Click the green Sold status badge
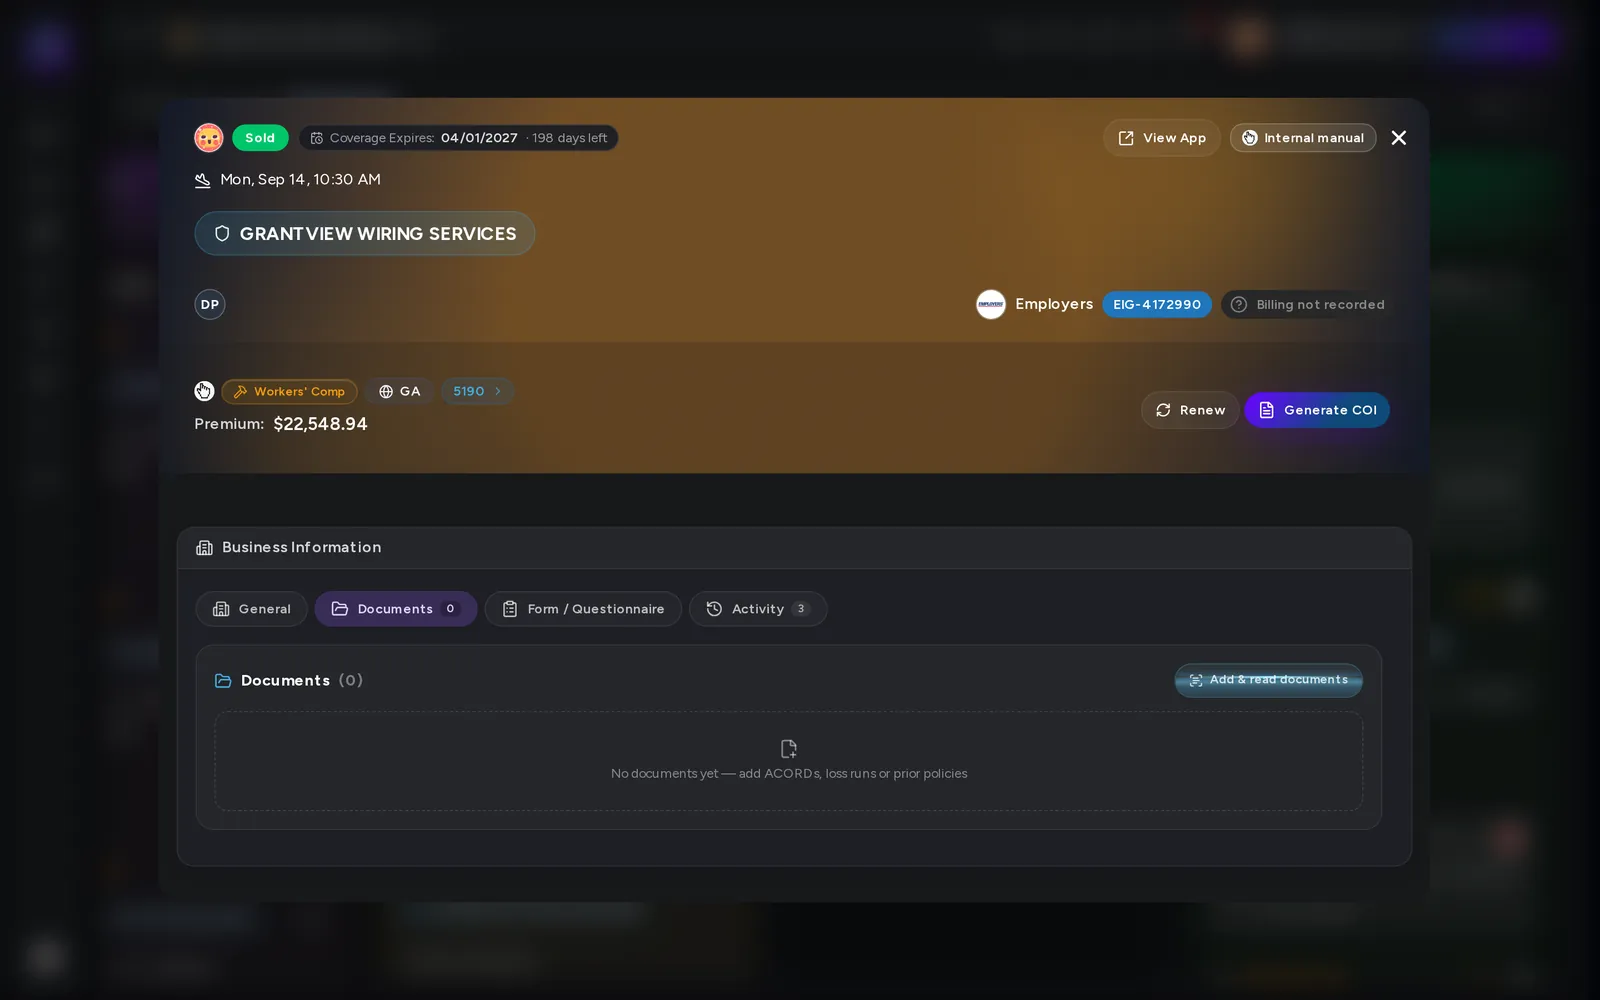This screenshot has height=1000, width=1600. 260,138
